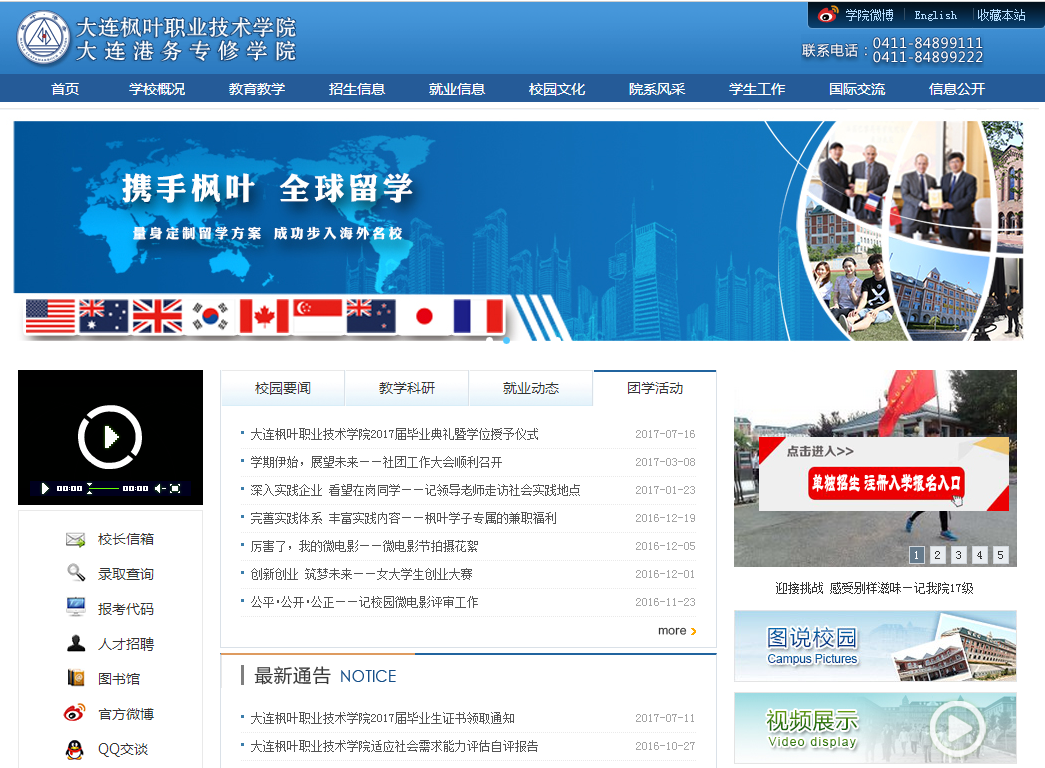Open the 图书馆 book icon
The height and width of the screenshot is (768, 1045).
pos(76,678)
